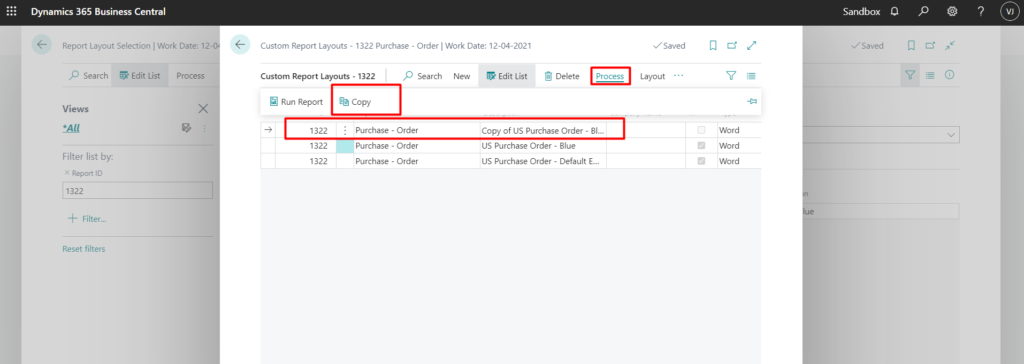Open the settings gear in top bar
The height and width of the screenshot is (364, 1024).
[x=952, y=12]
